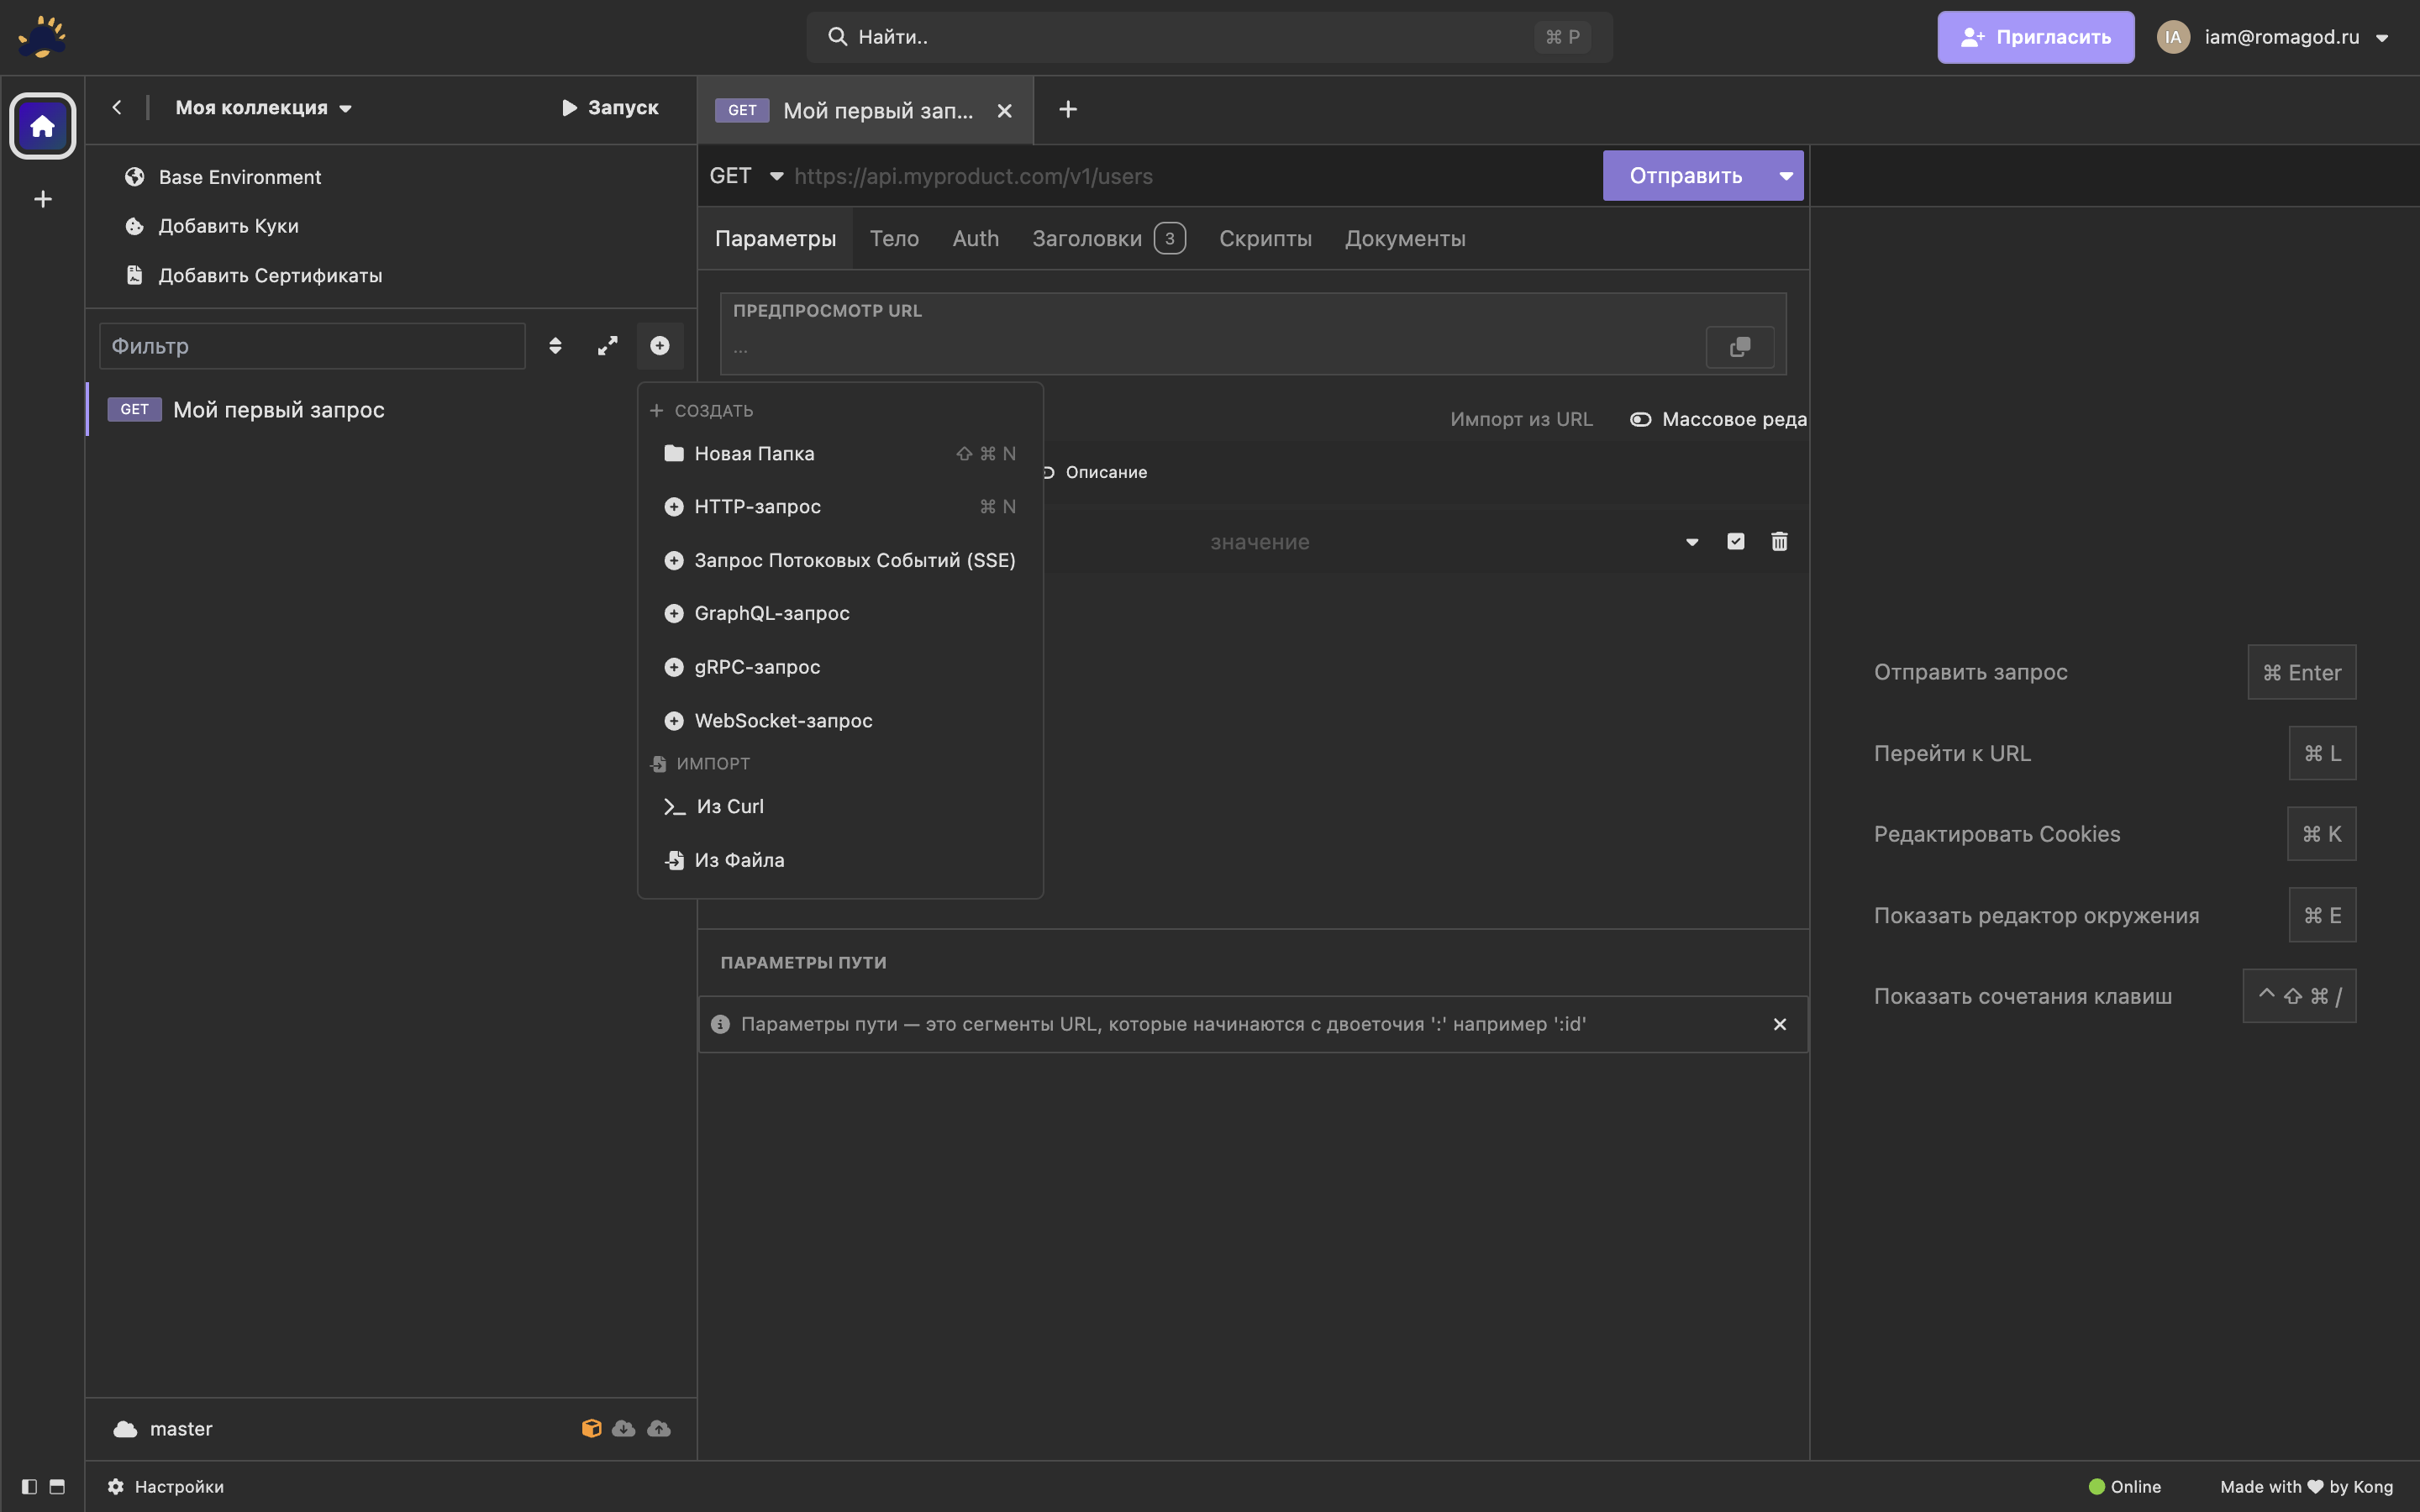The image size is (2420, 1512).
Task: Select GraphQL-запрос from the create menu
Action: [x=771, y=613]
